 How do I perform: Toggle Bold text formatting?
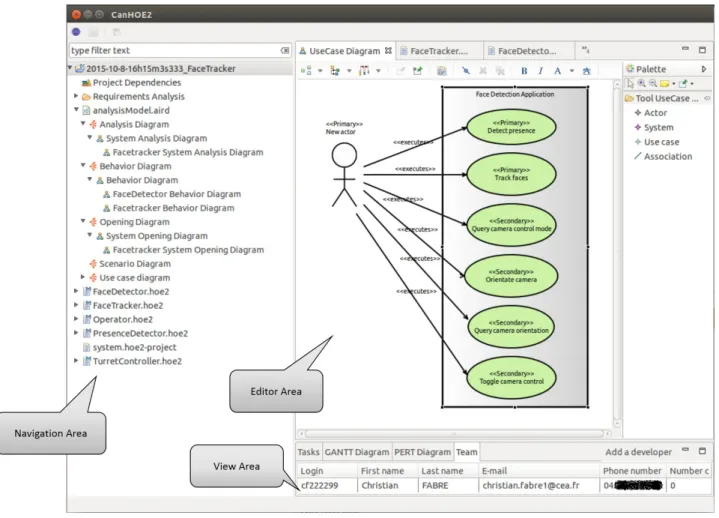point(524,71)
